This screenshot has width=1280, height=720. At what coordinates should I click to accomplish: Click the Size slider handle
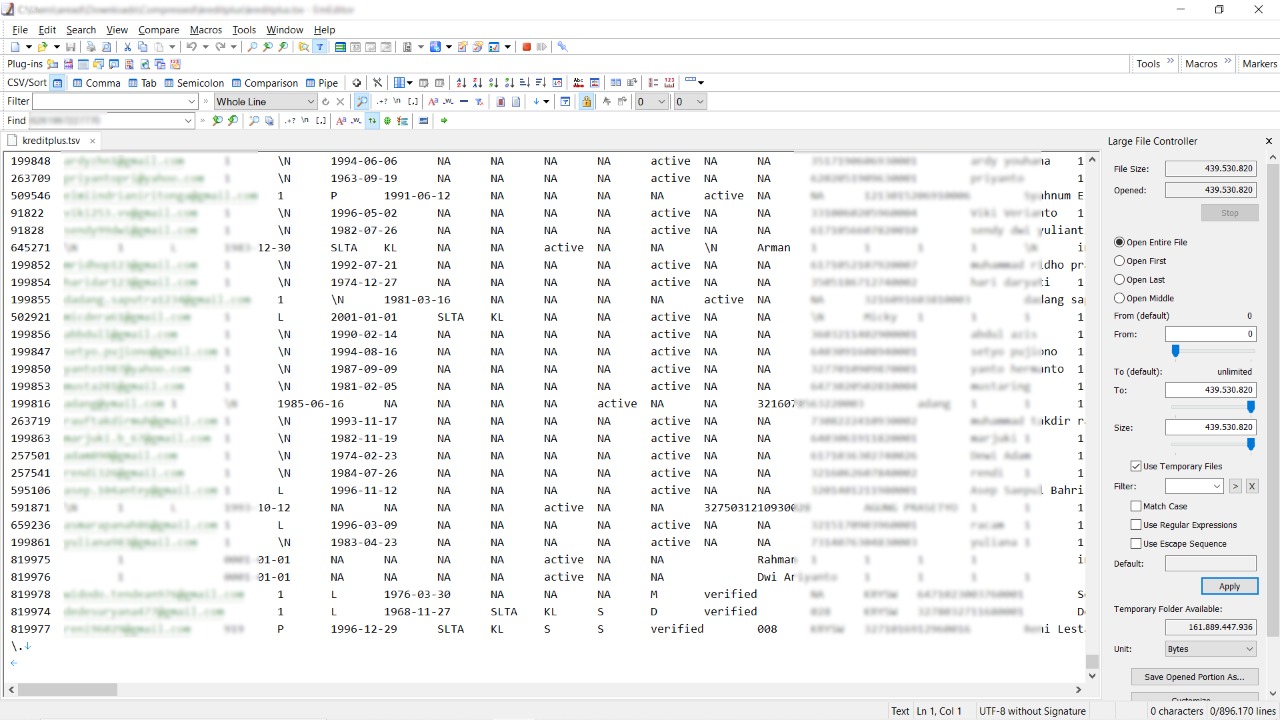(x=1250, y=444)
